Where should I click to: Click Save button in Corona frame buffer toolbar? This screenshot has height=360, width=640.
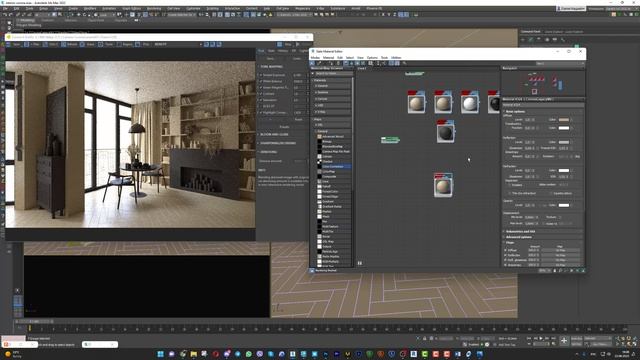tap(14, 44)
